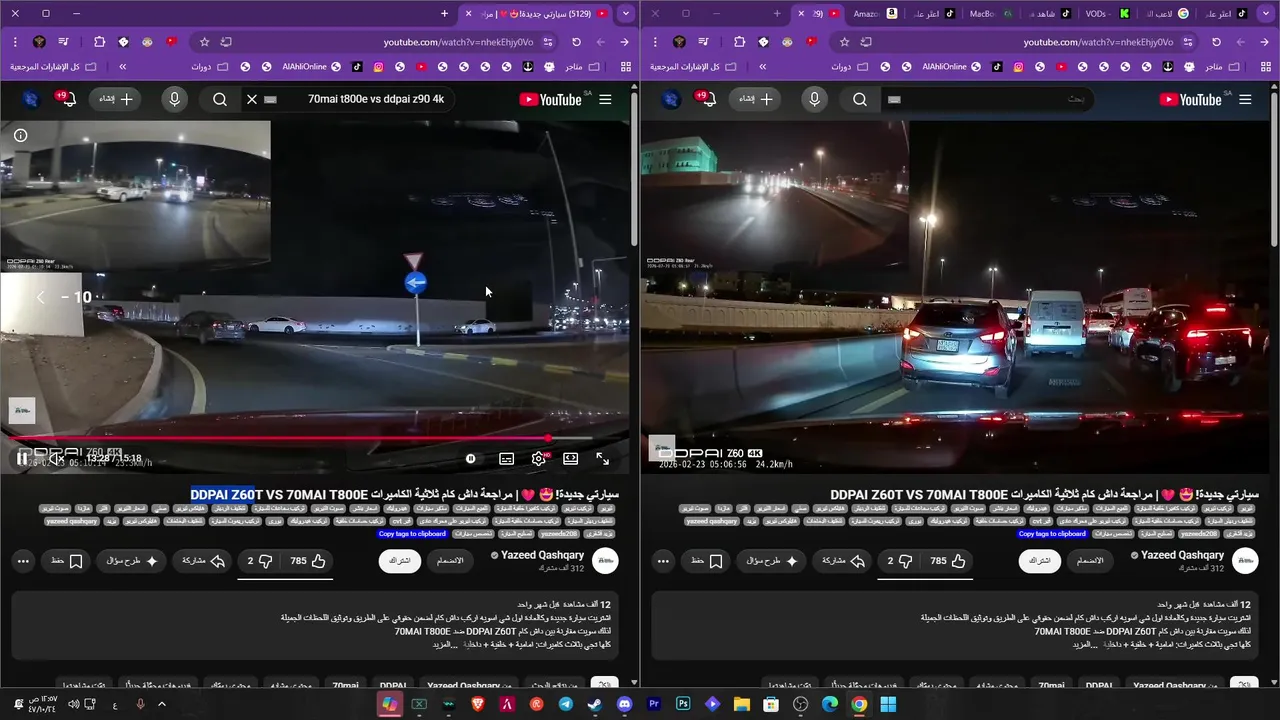This screenshot has height=720, width=1280.
Task: Start voice search in right YouTube window
Action: tap(814, 100)
